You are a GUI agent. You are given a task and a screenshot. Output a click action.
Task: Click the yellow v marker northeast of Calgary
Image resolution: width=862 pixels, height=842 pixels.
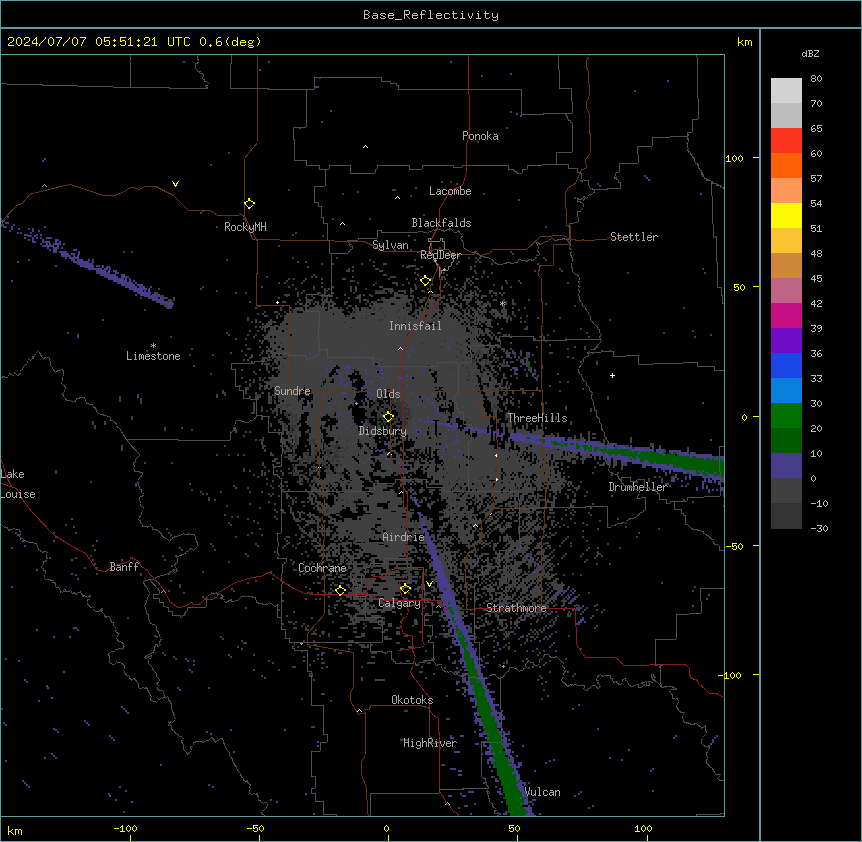click(429, 584)
